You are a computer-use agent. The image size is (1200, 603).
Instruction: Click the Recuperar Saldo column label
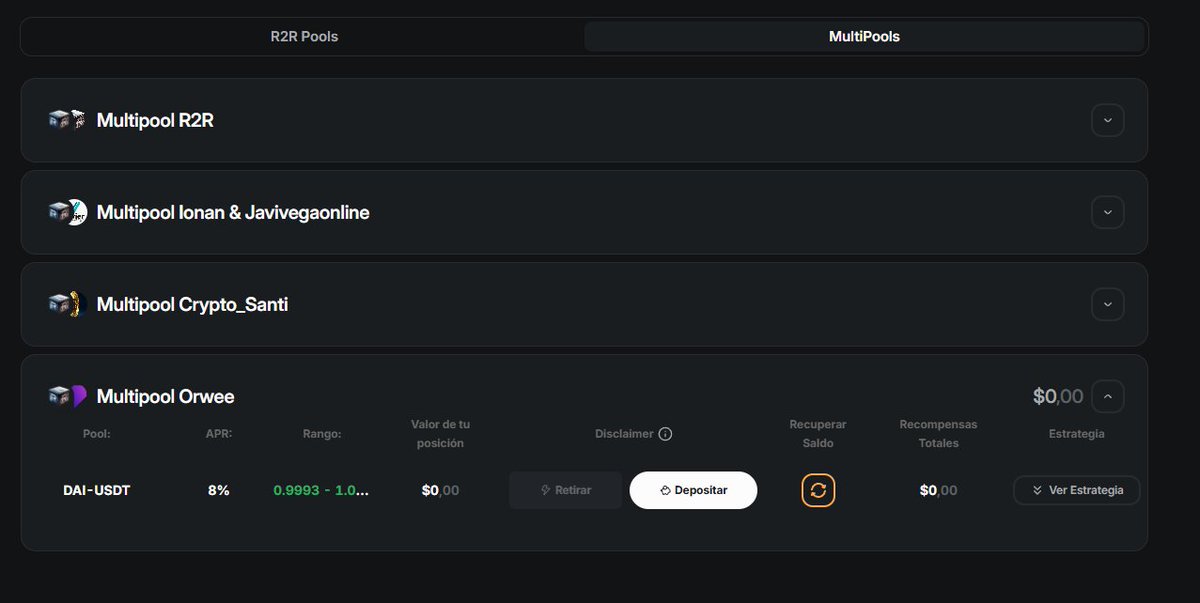click(x=818, y=434)
